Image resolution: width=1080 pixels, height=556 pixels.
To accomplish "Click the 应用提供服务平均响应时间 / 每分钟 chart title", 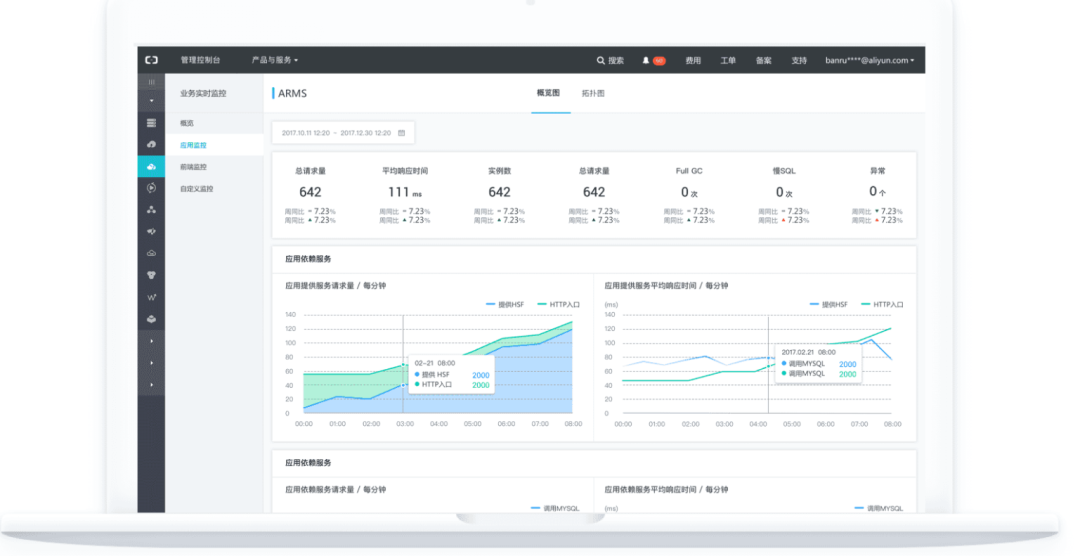I will click(x=666, y=286).
